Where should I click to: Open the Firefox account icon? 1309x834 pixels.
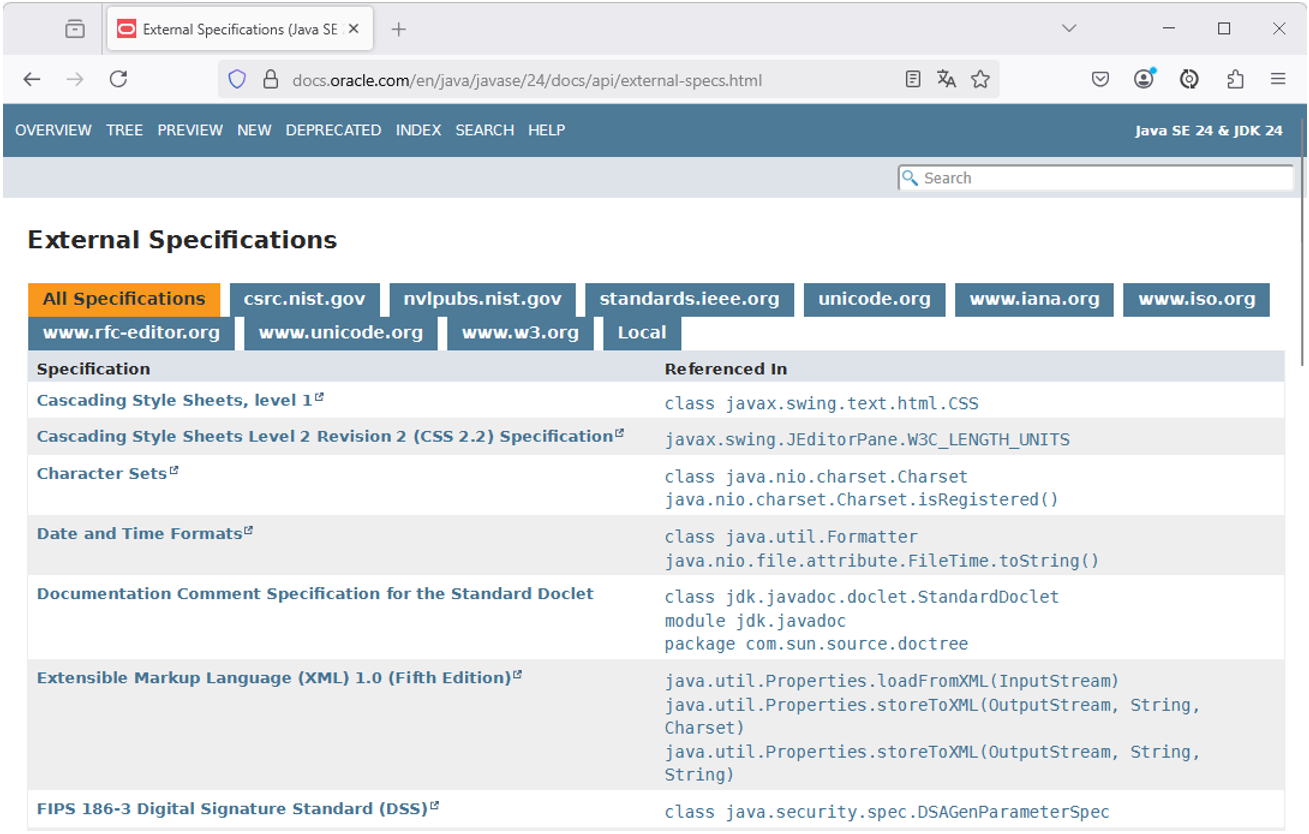click(x=1144, y=79)
